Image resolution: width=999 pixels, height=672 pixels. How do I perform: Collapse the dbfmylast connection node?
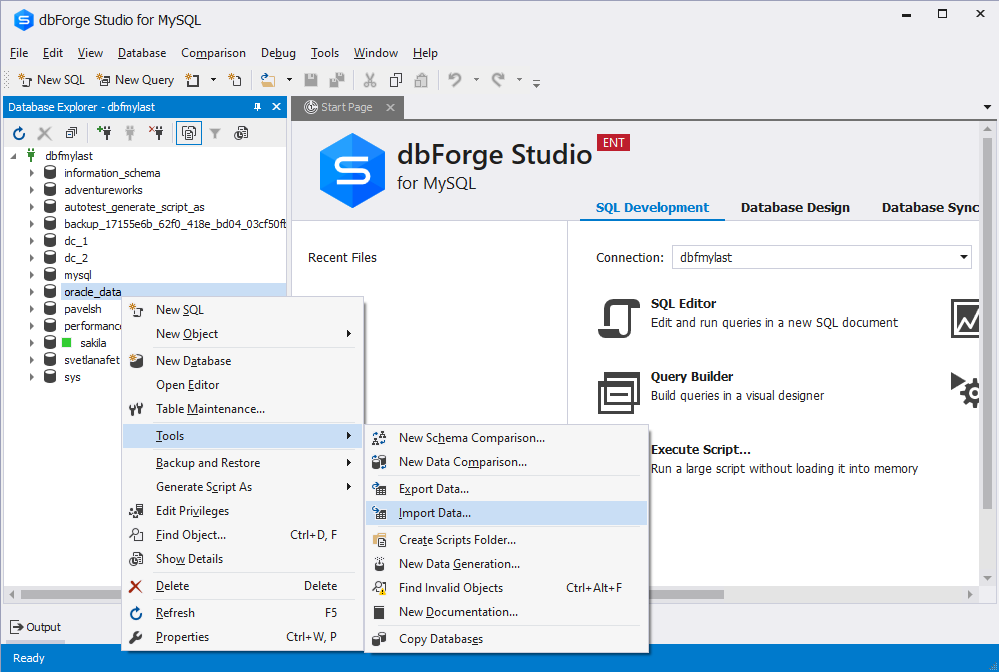tap(13, 156)
